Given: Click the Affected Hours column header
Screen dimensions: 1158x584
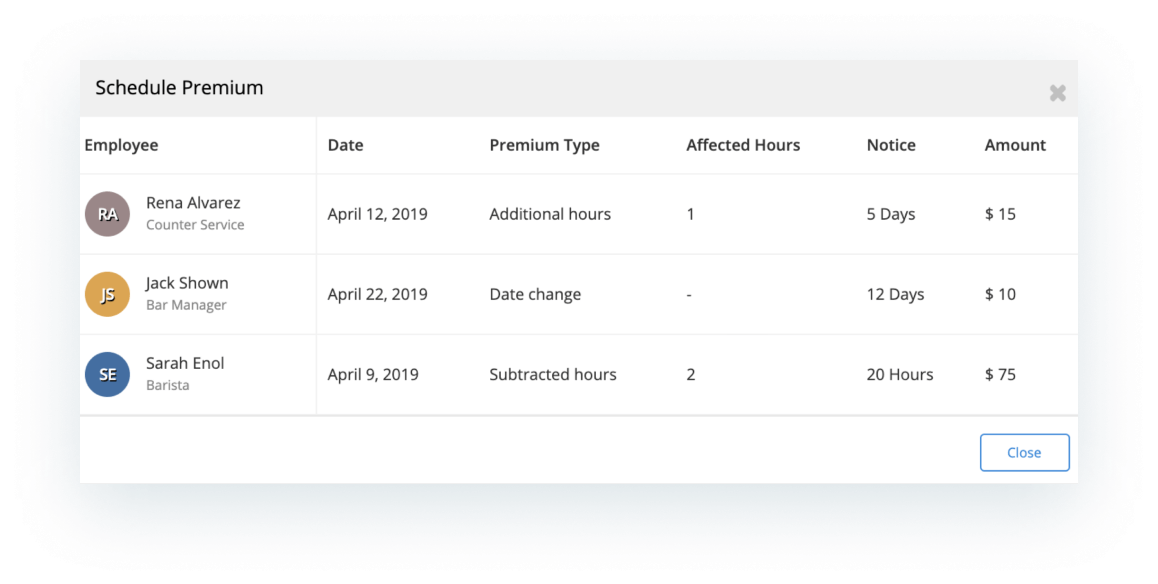Looking at the screenshot, I should click(743, 145).
